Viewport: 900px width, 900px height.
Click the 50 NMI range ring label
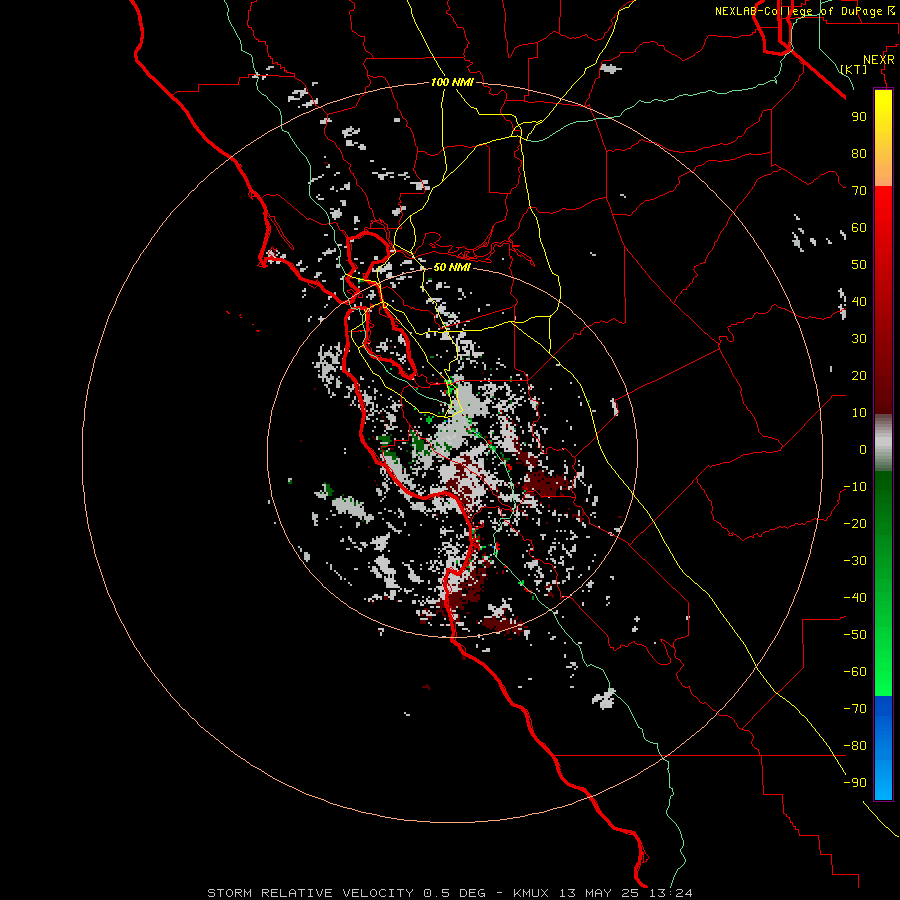(452, 267)
